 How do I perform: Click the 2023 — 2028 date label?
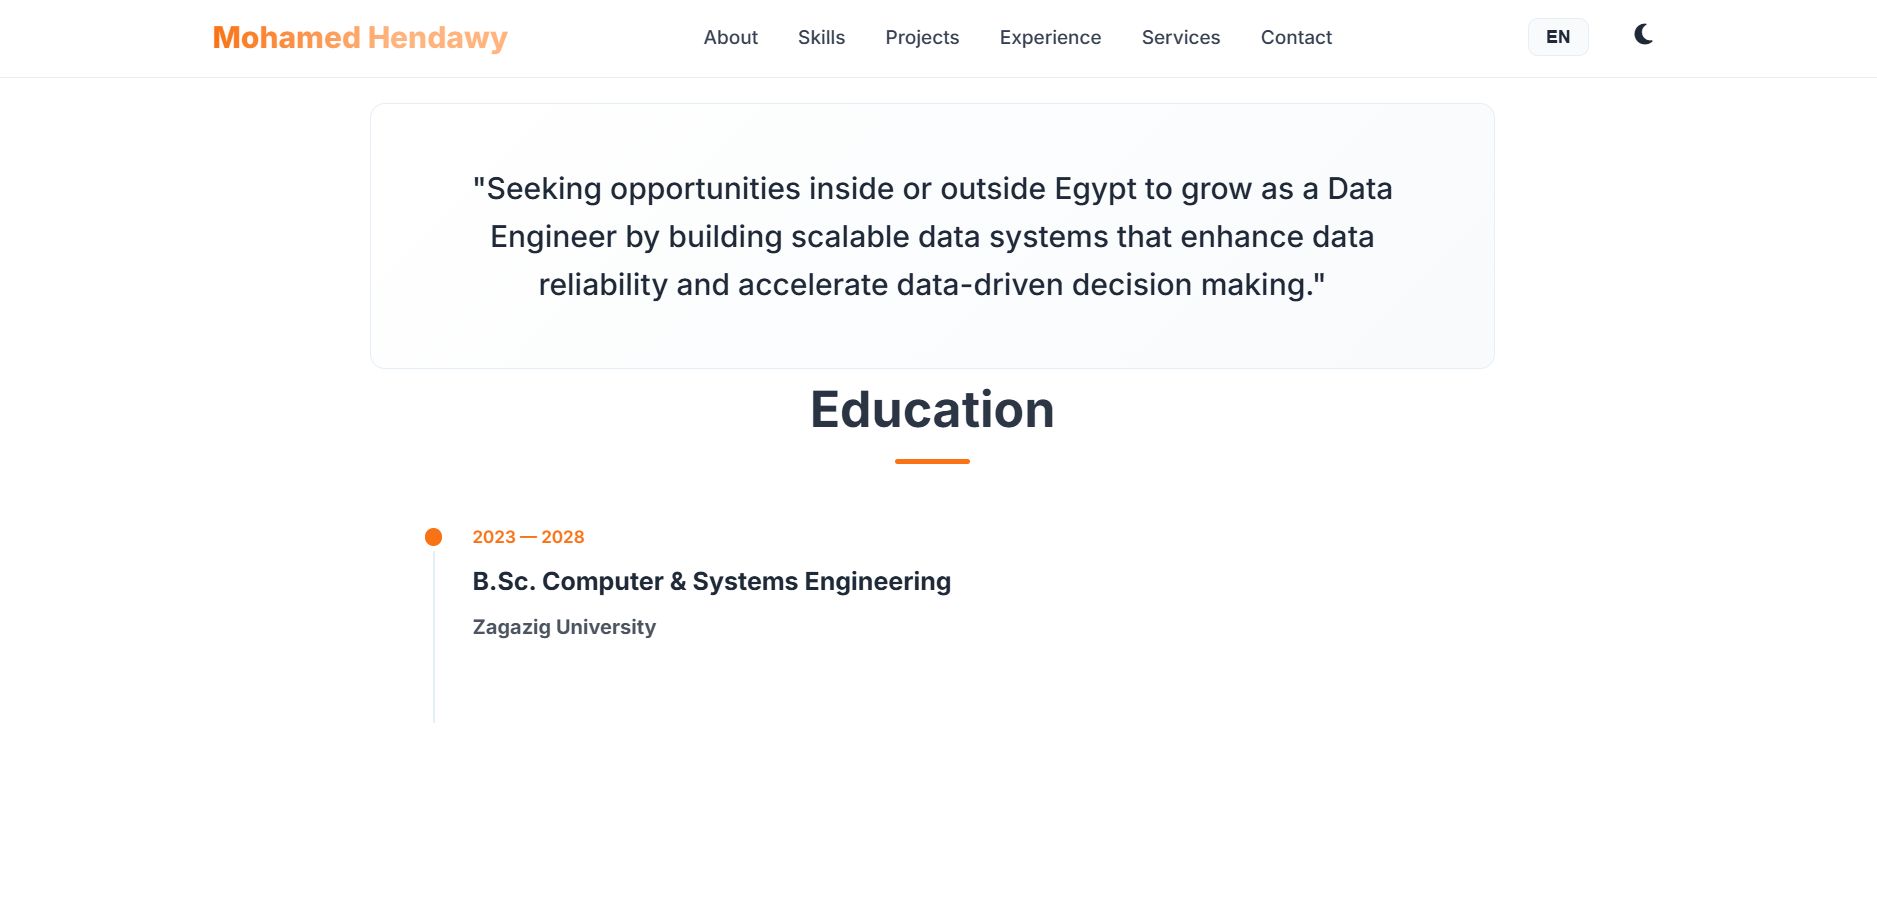click(x=528, y=537)
